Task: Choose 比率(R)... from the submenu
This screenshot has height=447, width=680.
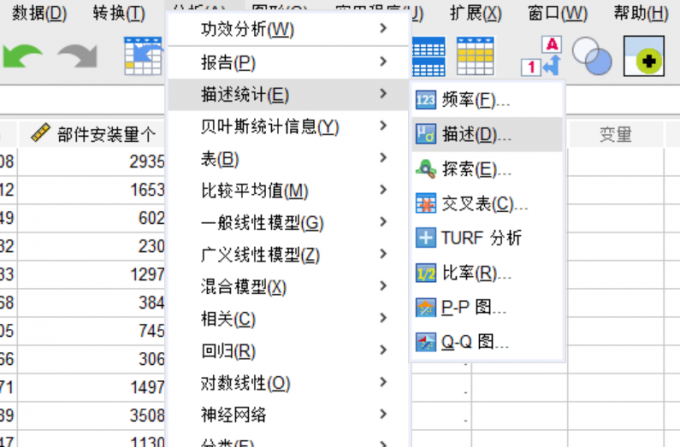Action: coord(487,273)
